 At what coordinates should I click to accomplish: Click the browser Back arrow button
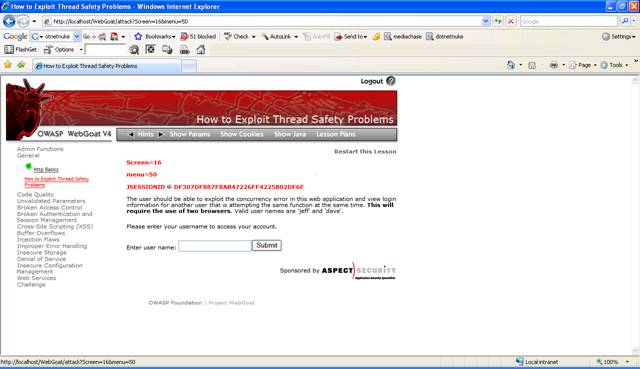tap(9, 21)
